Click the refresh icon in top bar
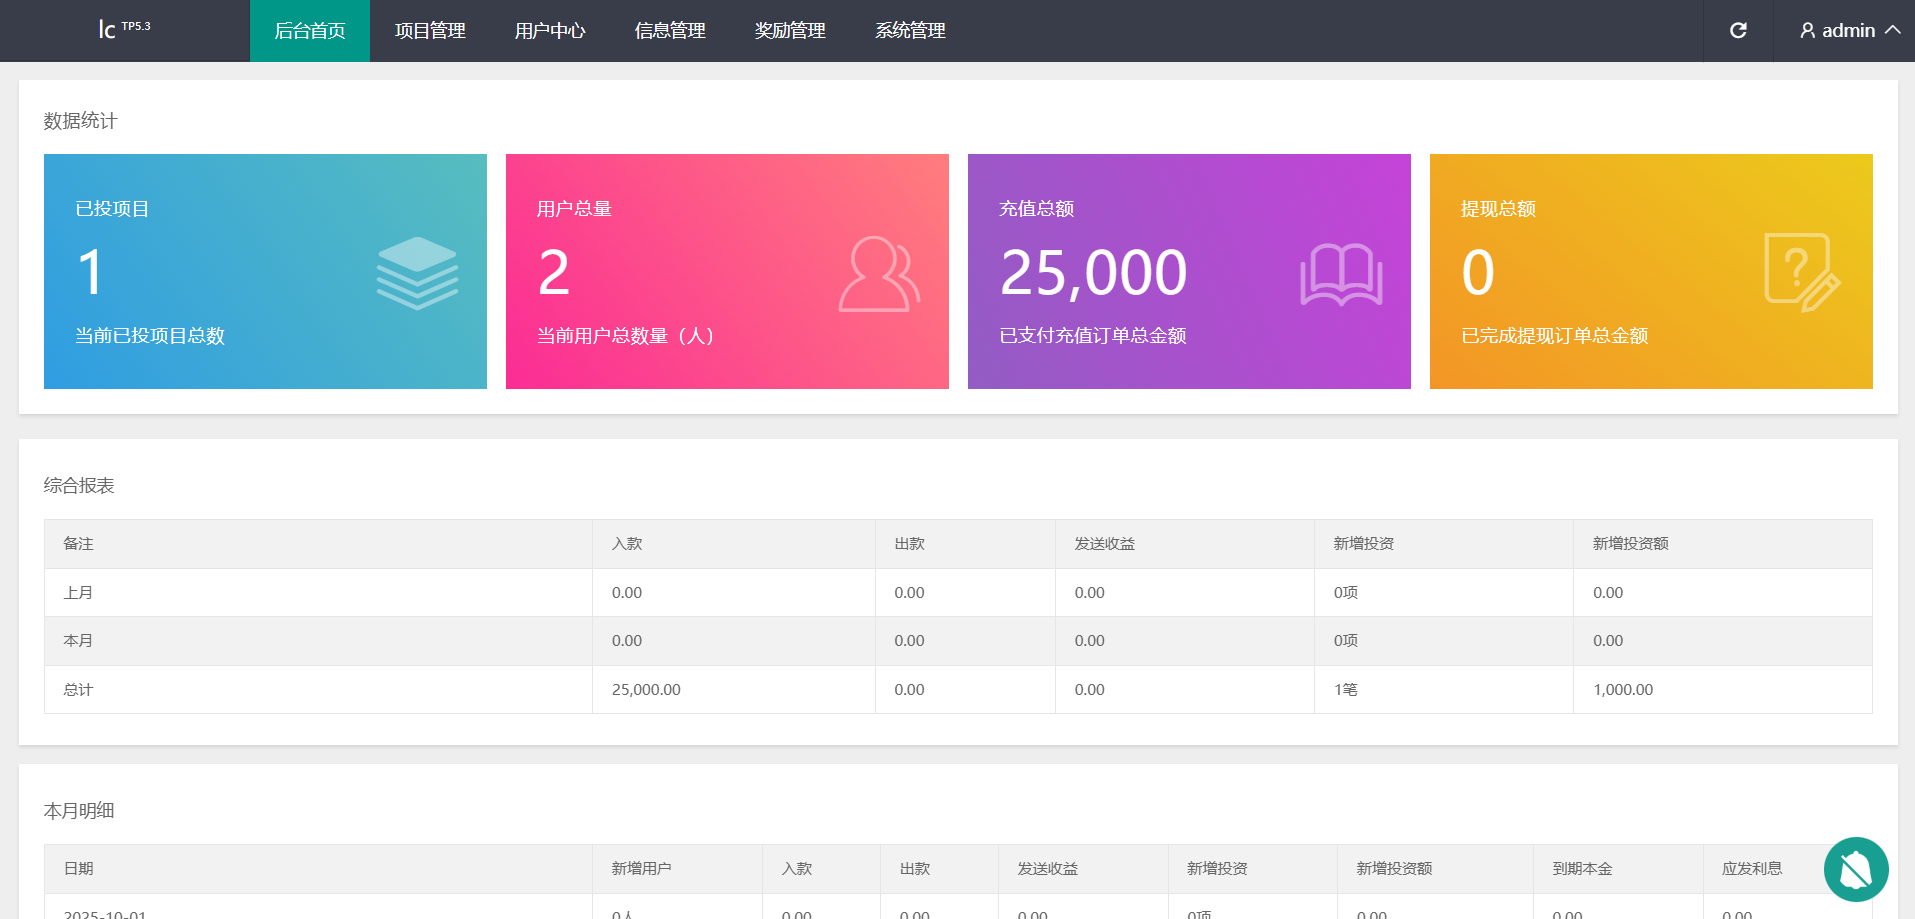The width and height of the screenshot is (1915, 919). [x=1738, y=31]
